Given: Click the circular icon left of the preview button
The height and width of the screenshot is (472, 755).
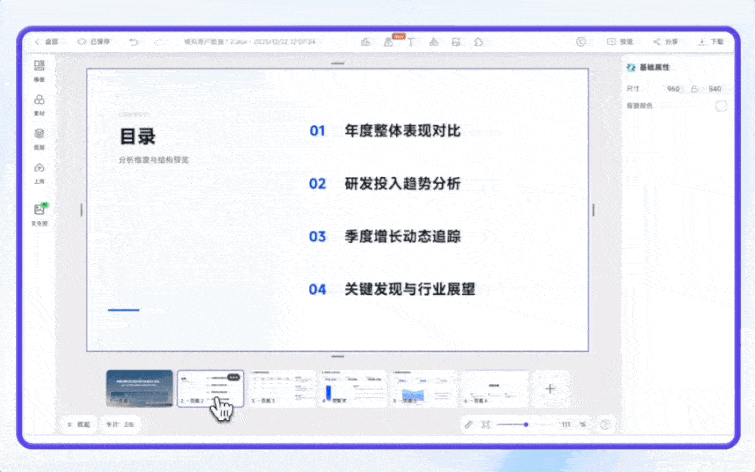Looking at the screenshot, I should (x=581, y=42).
